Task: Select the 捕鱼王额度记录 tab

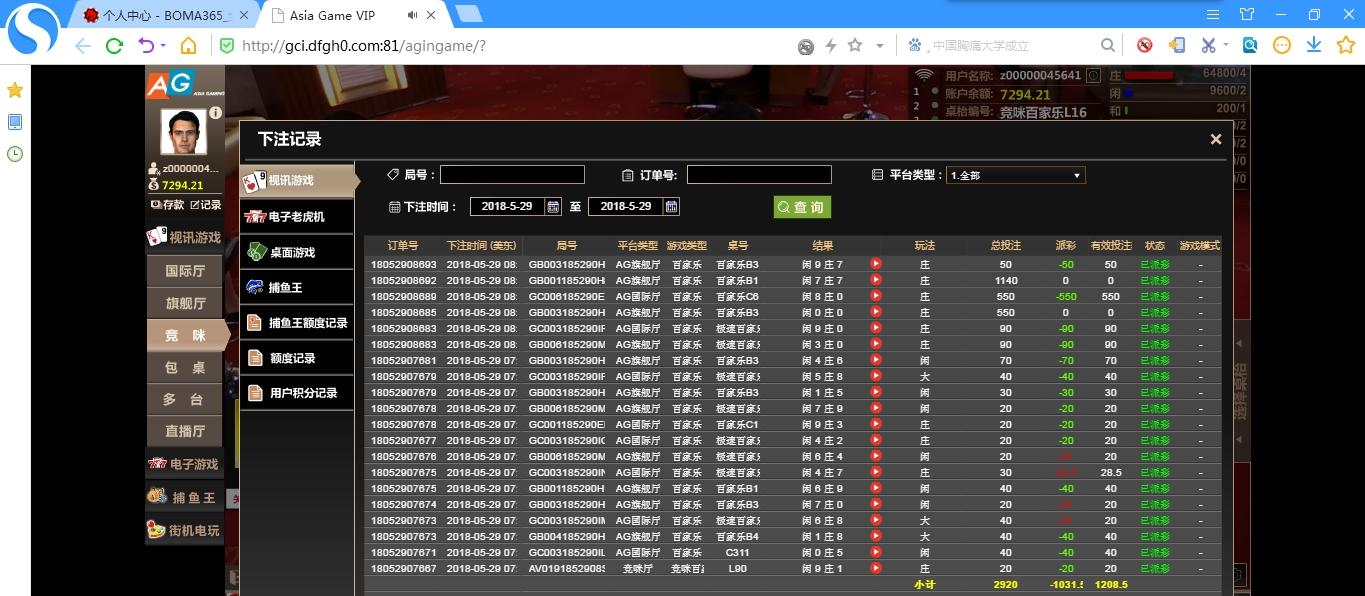Action: (x=297, y=323)
